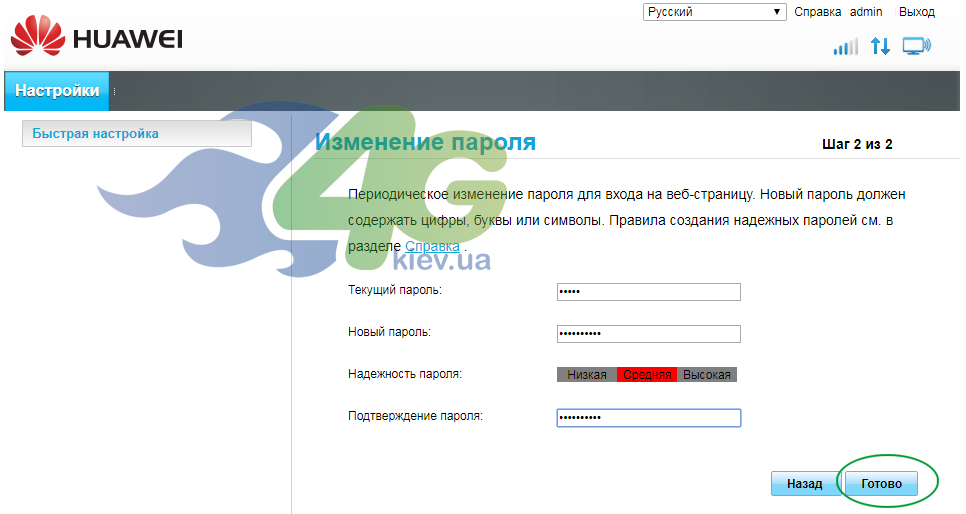
Task: Open the Настройки tab
Action: click(x=57, y=91)
